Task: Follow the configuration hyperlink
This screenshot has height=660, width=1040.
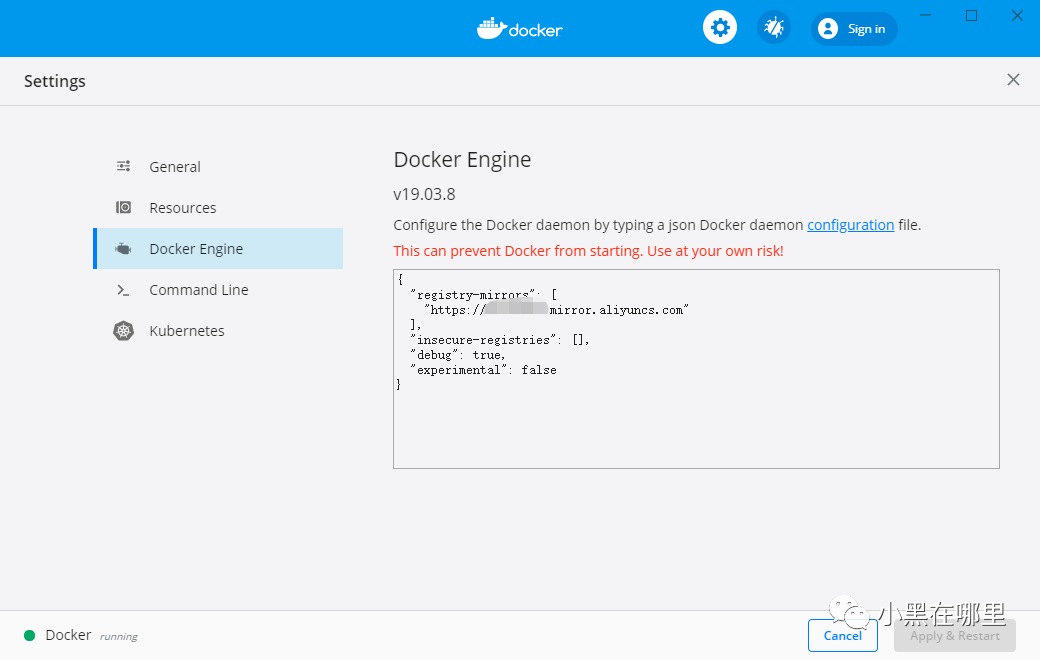Action: coord(850,225)
